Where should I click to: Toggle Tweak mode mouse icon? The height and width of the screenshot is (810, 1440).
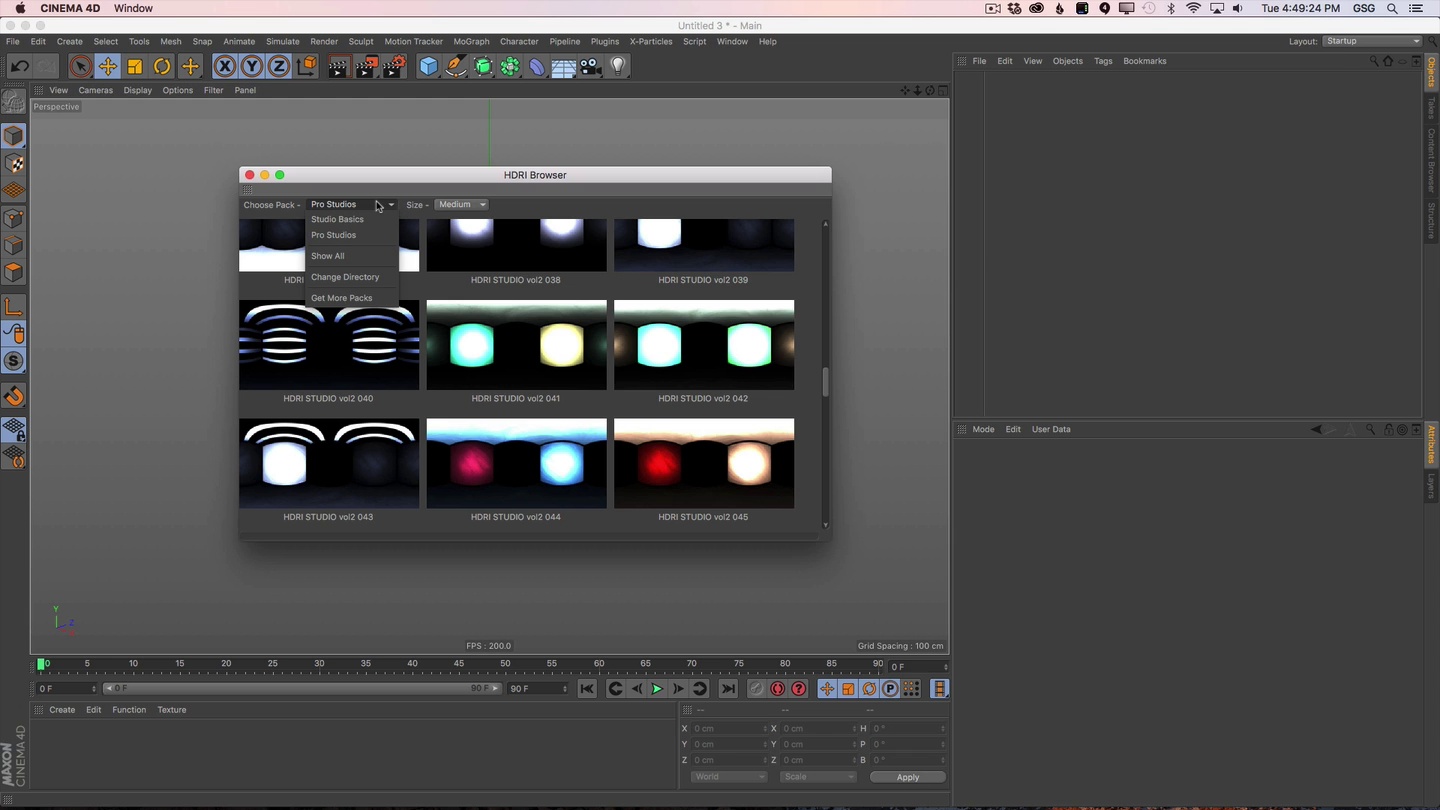click(x=14, y=334)
